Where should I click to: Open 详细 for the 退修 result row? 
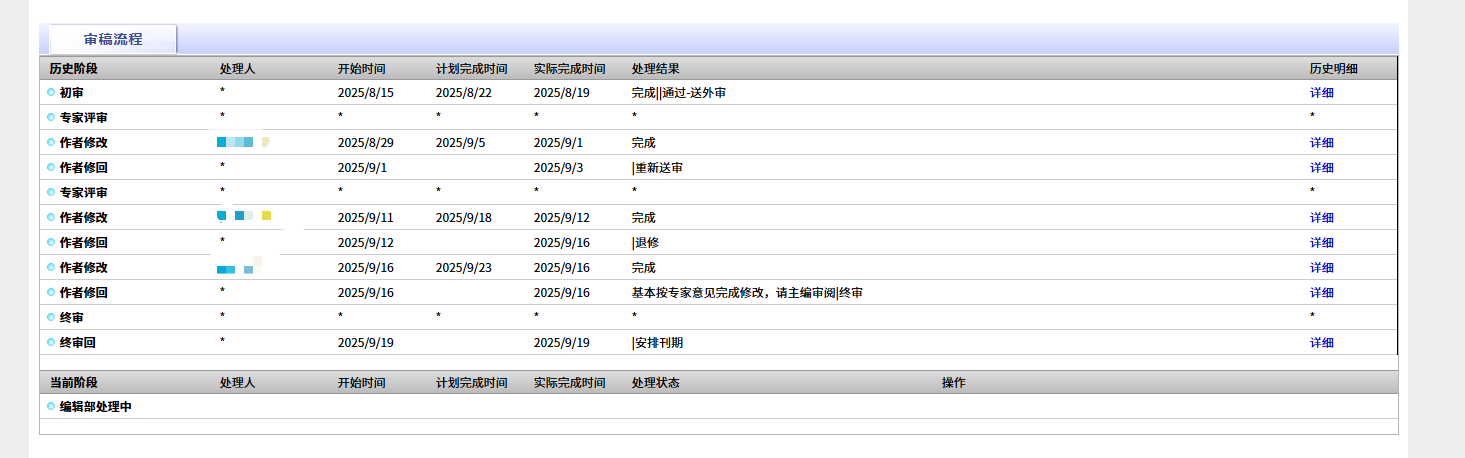pos(1321,243)
